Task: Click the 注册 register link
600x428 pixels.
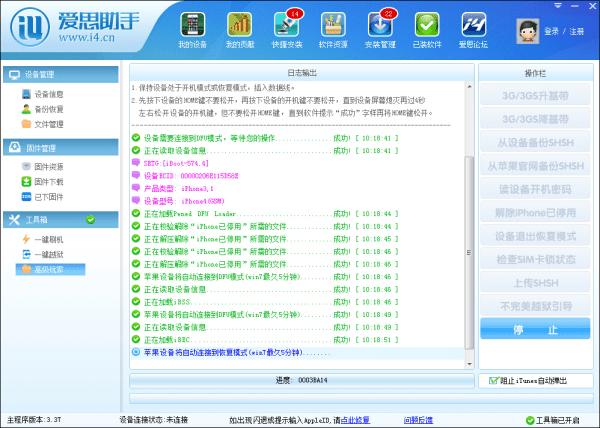Action: tap(577, 31)
